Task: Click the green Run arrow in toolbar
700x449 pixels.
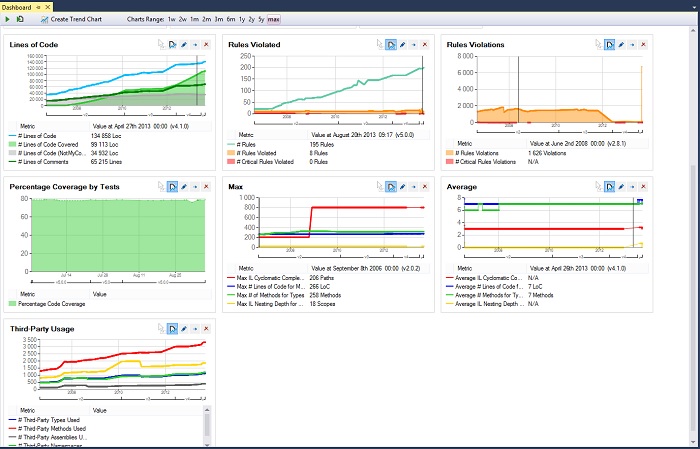Action: click(x=8, y=19)
